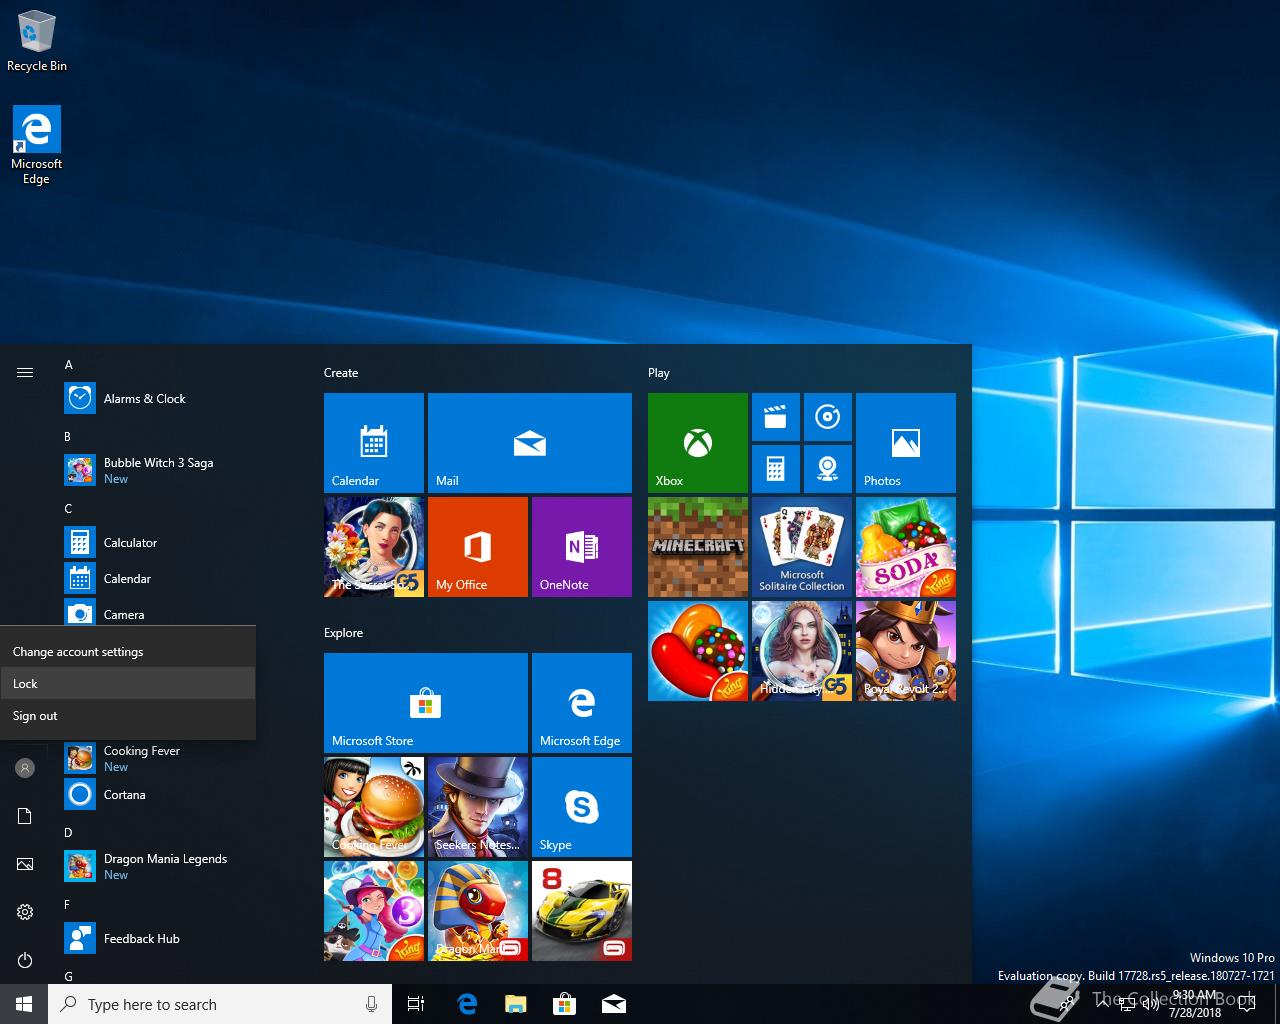Open the Movies & TV small tile
The image size is (1280, 1024).
776,417
